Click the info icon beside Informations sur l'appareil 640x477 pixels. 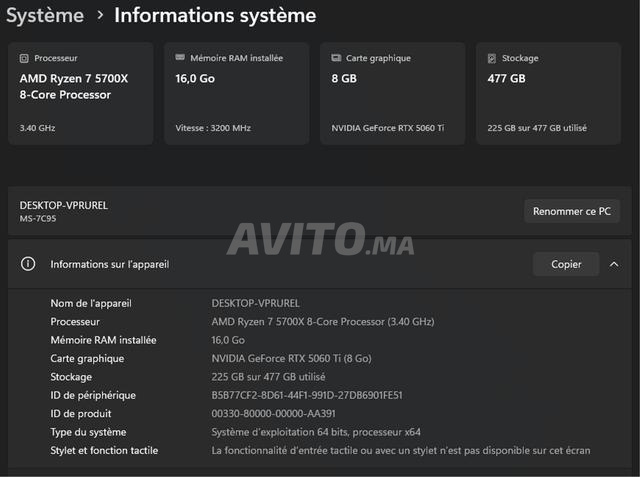click(x=28, y=264)
